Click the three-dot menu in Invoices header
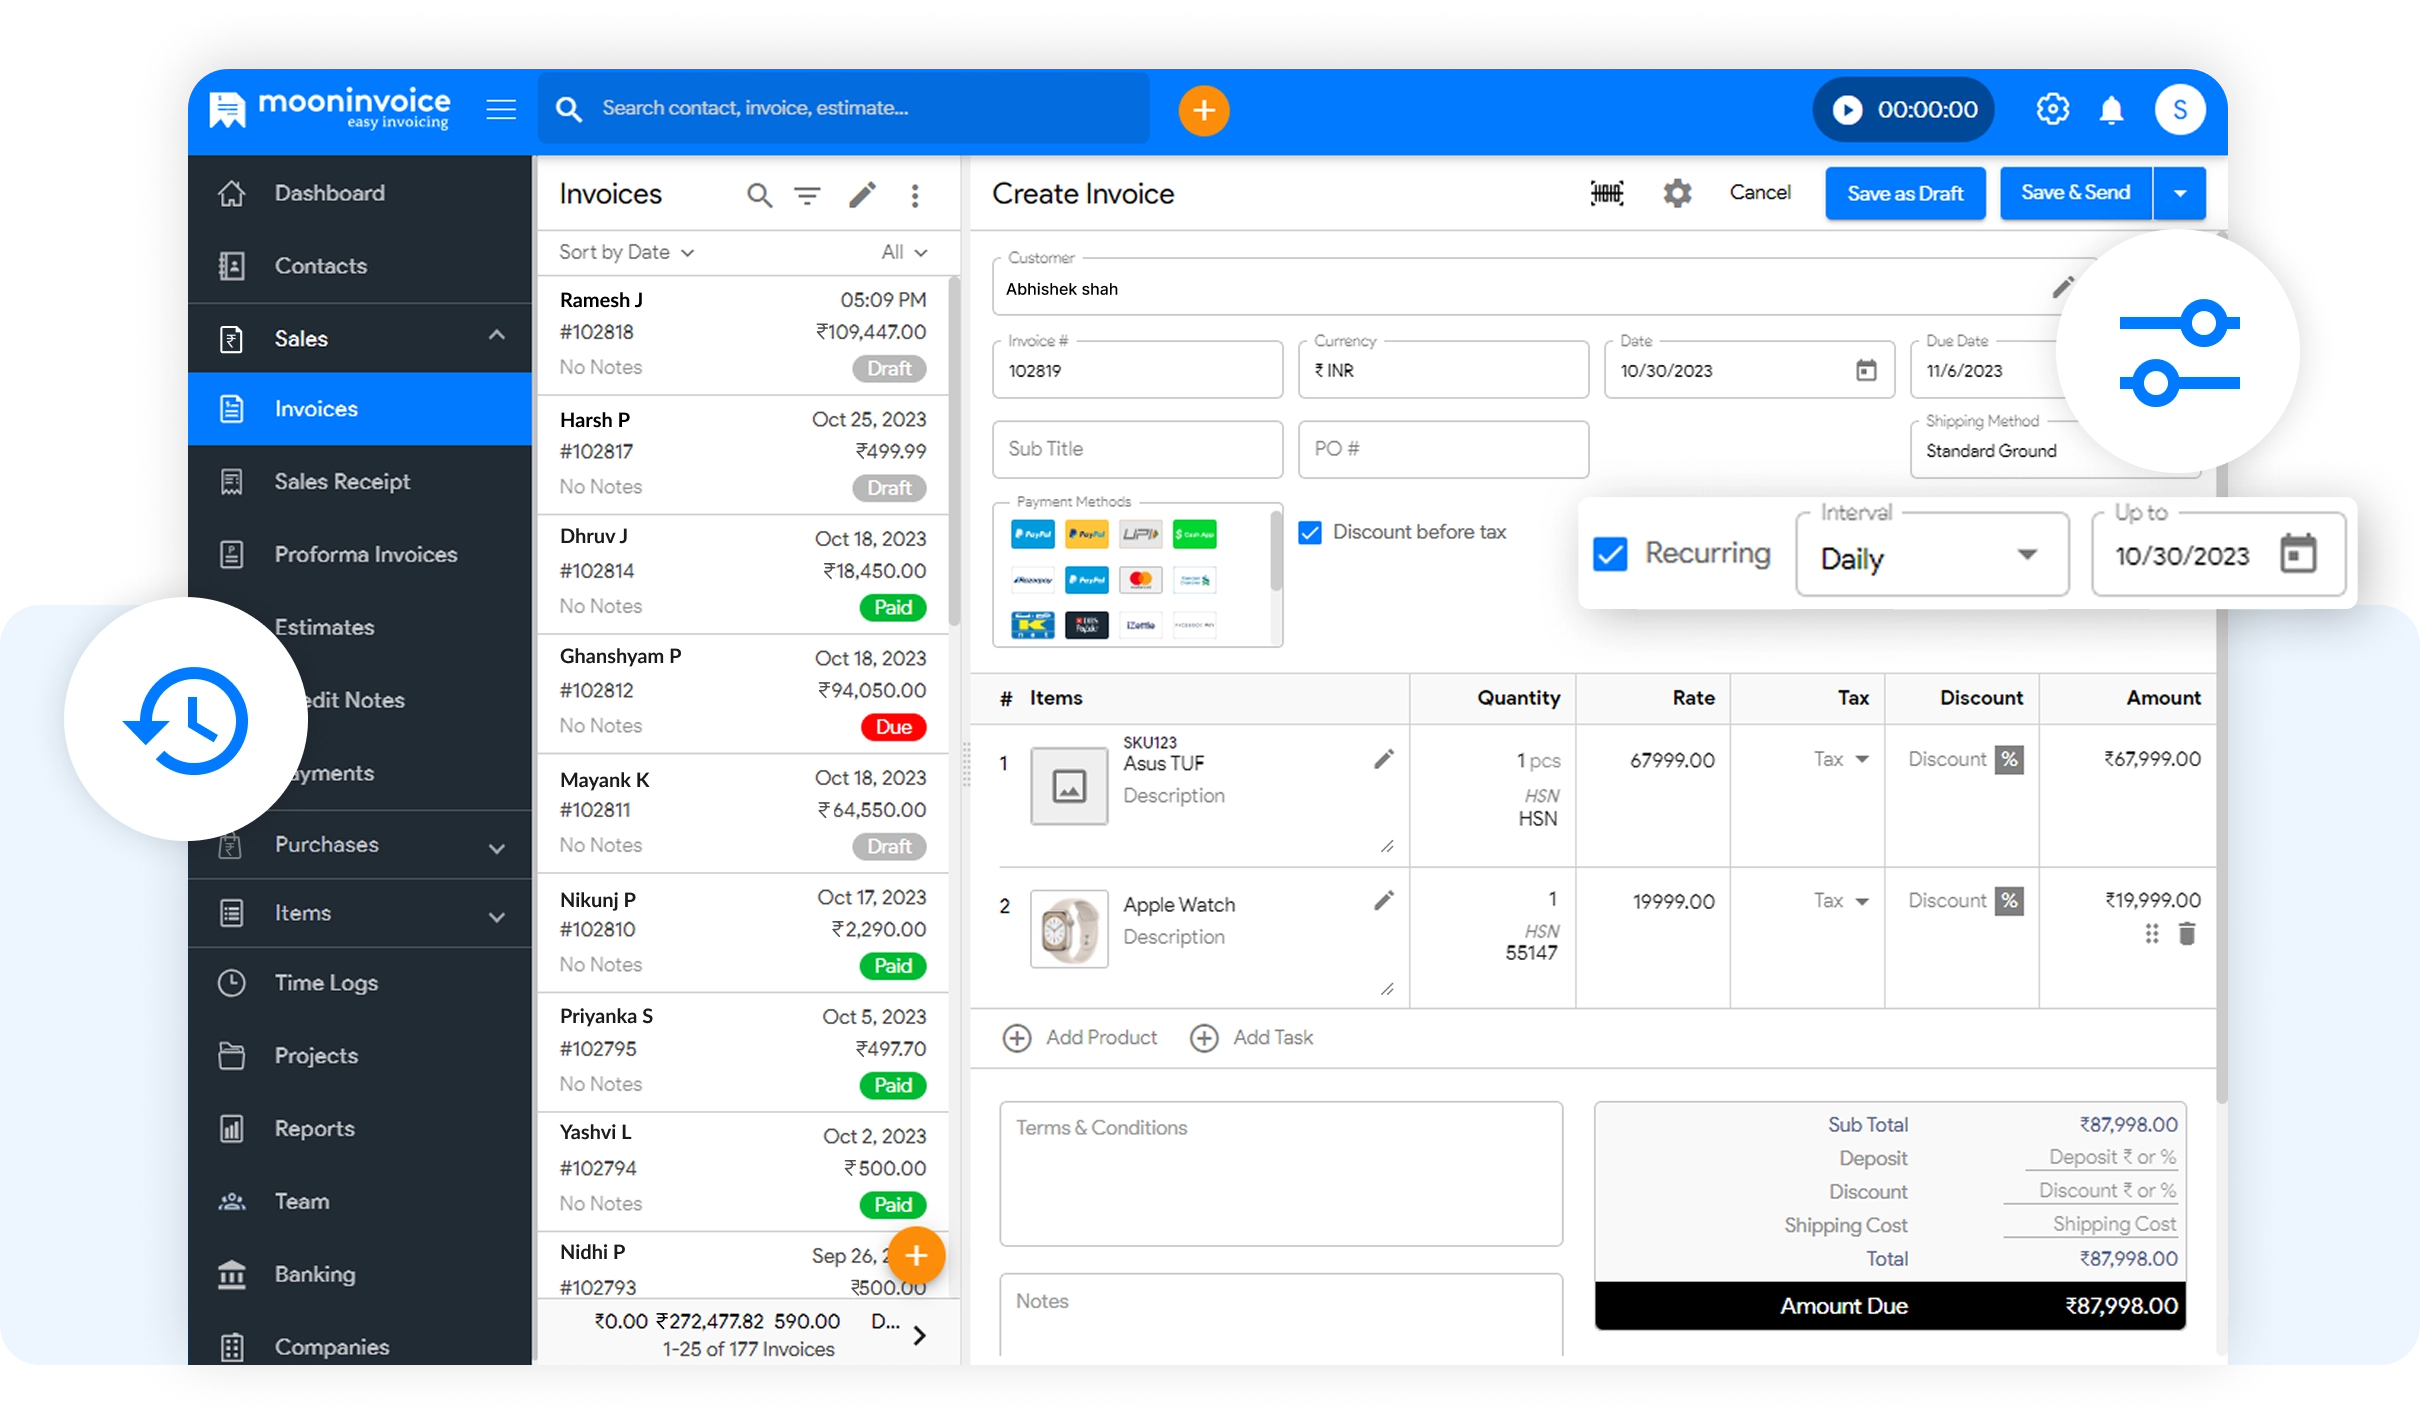 [x=914, y=195]
